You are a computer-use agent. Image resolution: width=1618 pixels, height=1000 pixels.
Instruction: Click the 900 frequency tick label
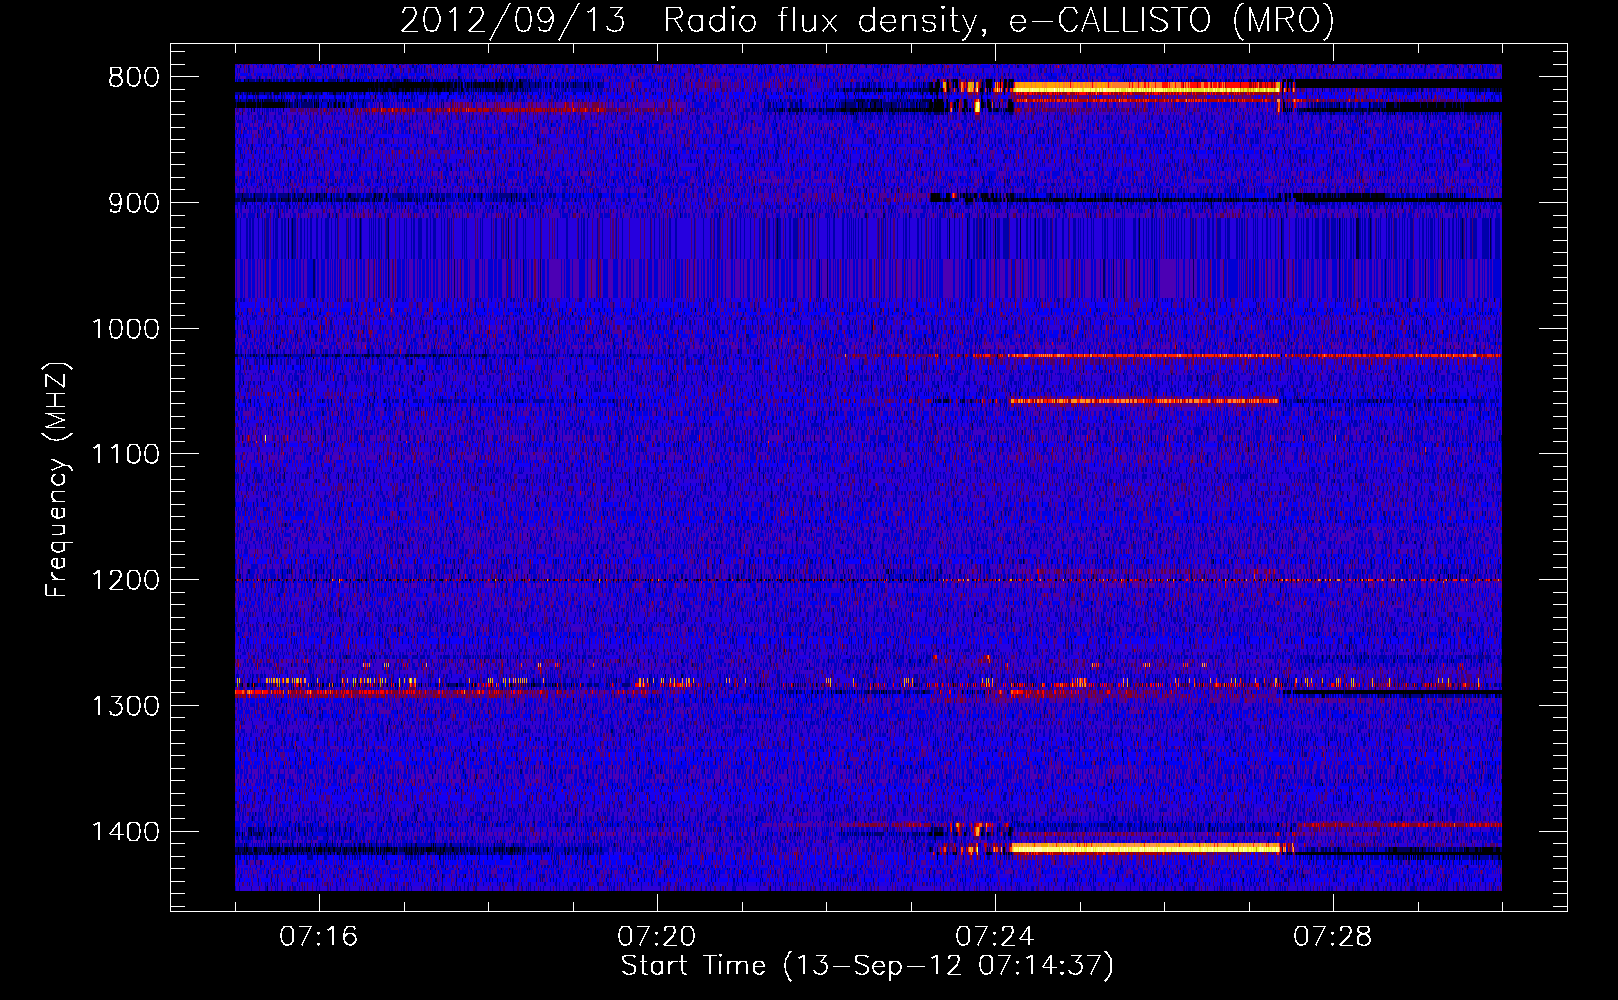(134, 203)
